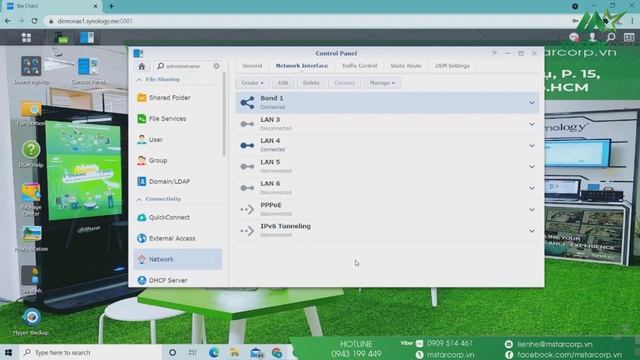
Task: Open Control Panel help question mark
Action: click(494, 53)
